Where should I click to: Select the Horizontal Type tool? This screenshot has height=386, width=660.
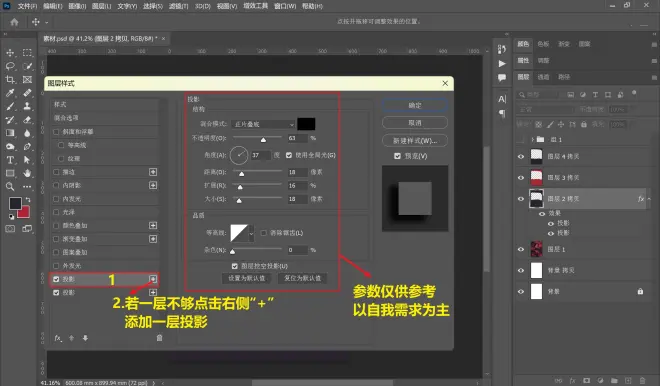(10, 160)
